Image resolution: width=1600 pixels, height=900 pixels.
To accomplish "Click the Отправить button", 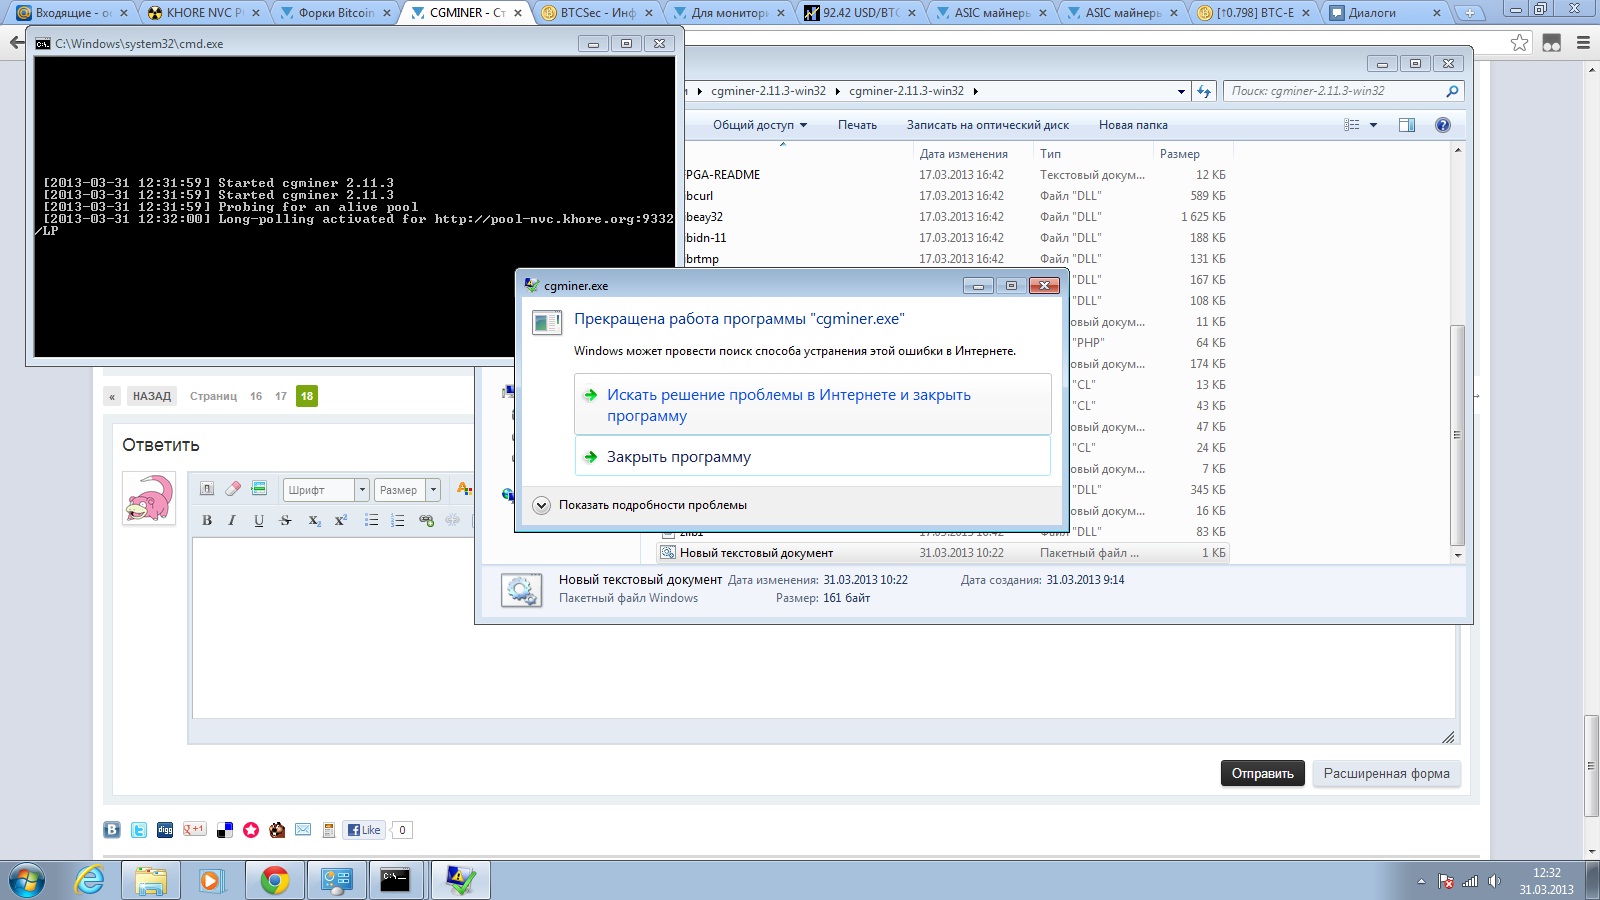I will point(1262,773).
